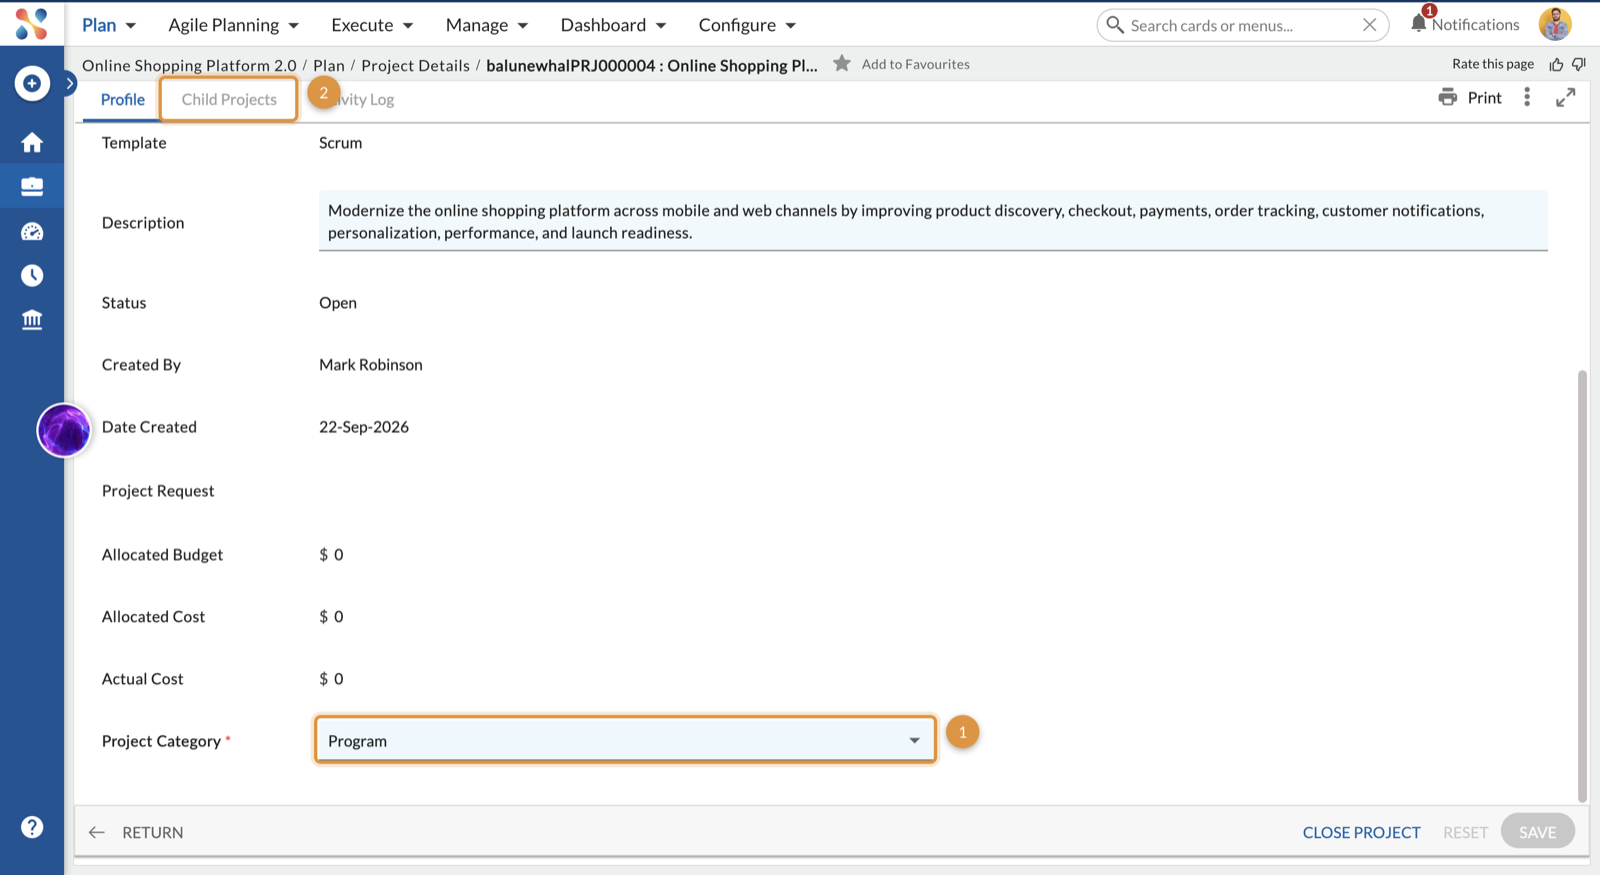
Task: Click 'Online Shopping Platform 2.0' breadcrumb
Action: pyautogui.click(x=189, y=65)
